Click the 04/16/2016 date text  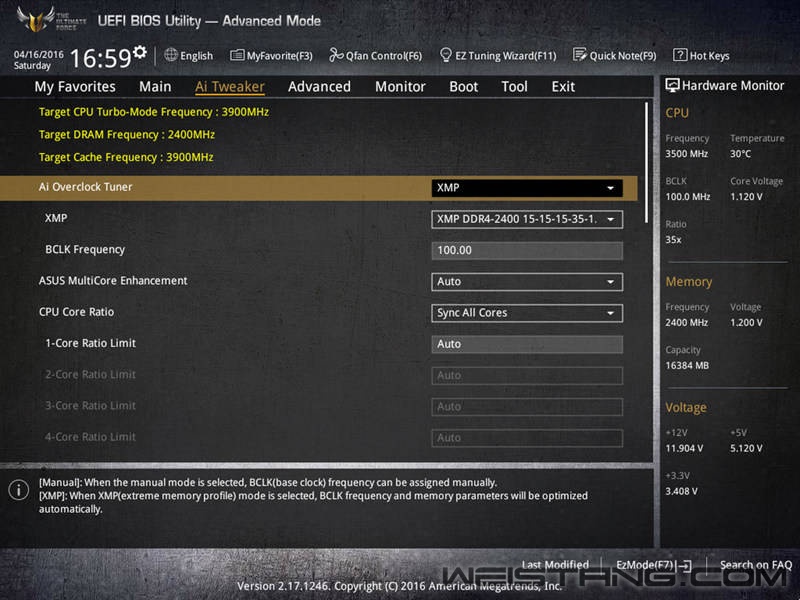coord(39,54)
